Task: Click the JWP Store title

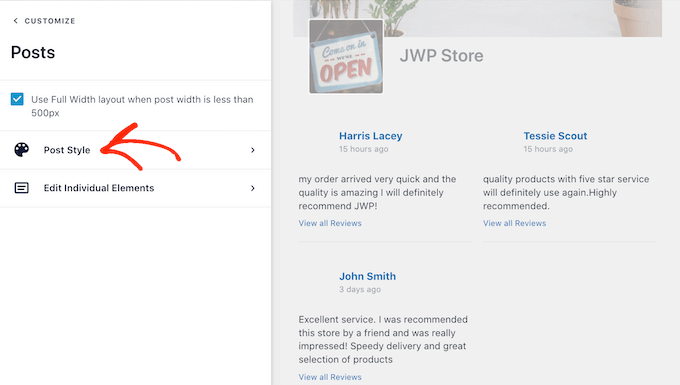Action: [441, 56]
